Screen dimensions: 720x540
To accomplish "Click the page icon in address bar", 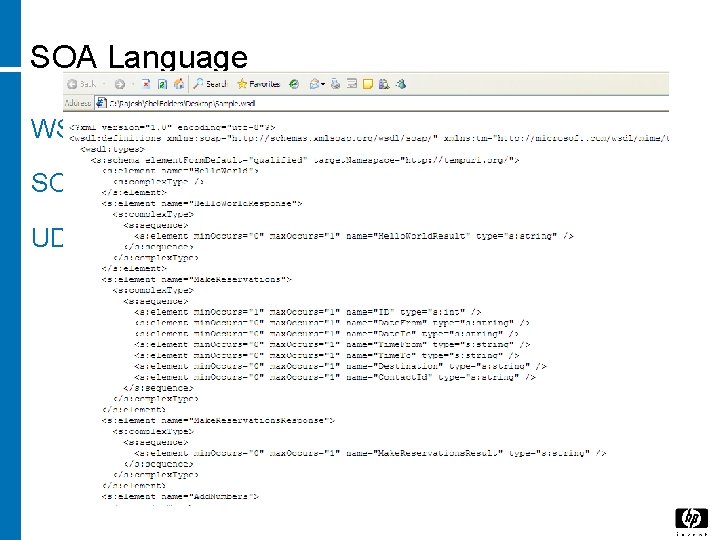I will pyautogui.click(x=101, y=103).
